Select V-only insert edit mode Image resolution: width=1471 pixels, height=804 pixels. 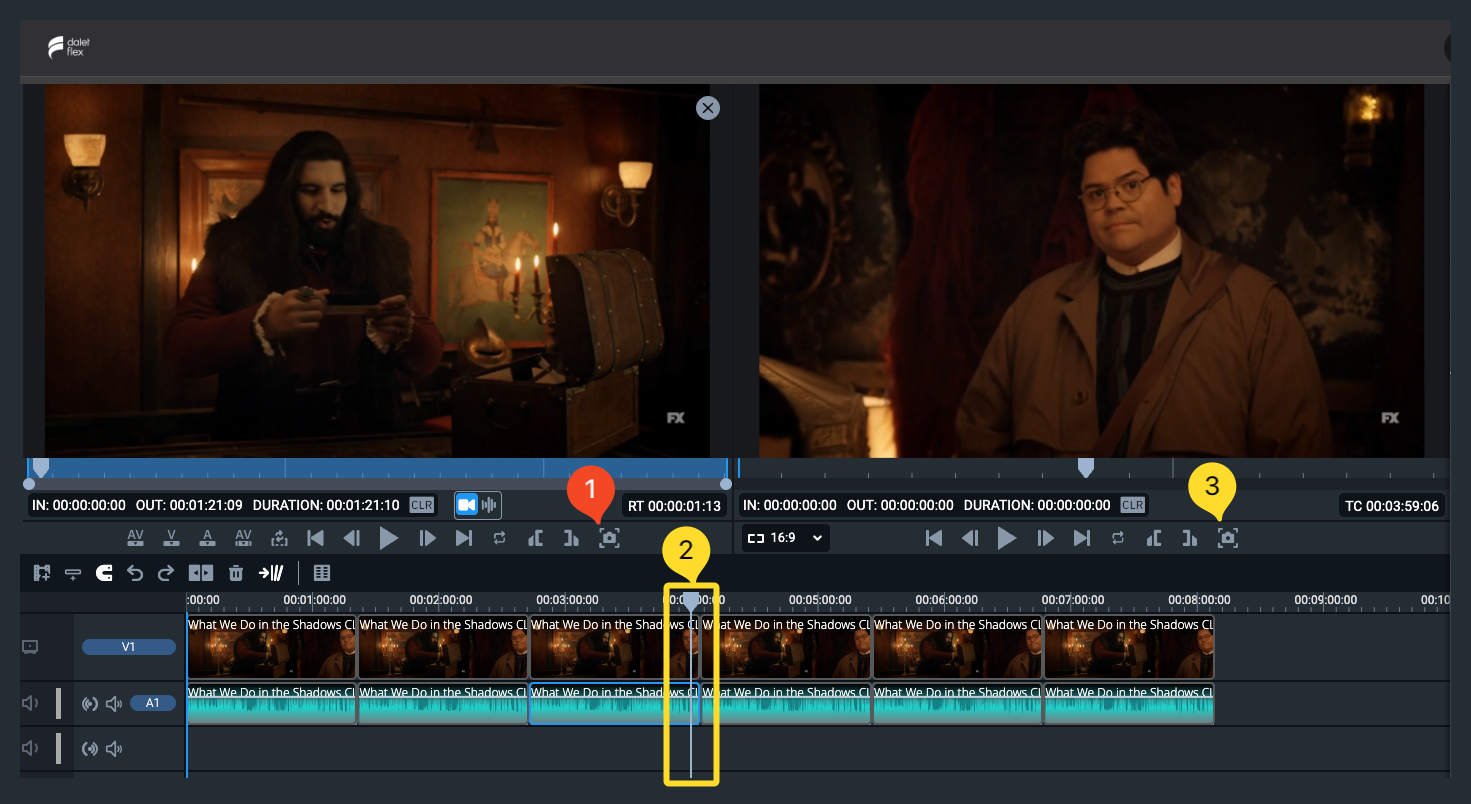pyautogui.click(x=172, y=538)
